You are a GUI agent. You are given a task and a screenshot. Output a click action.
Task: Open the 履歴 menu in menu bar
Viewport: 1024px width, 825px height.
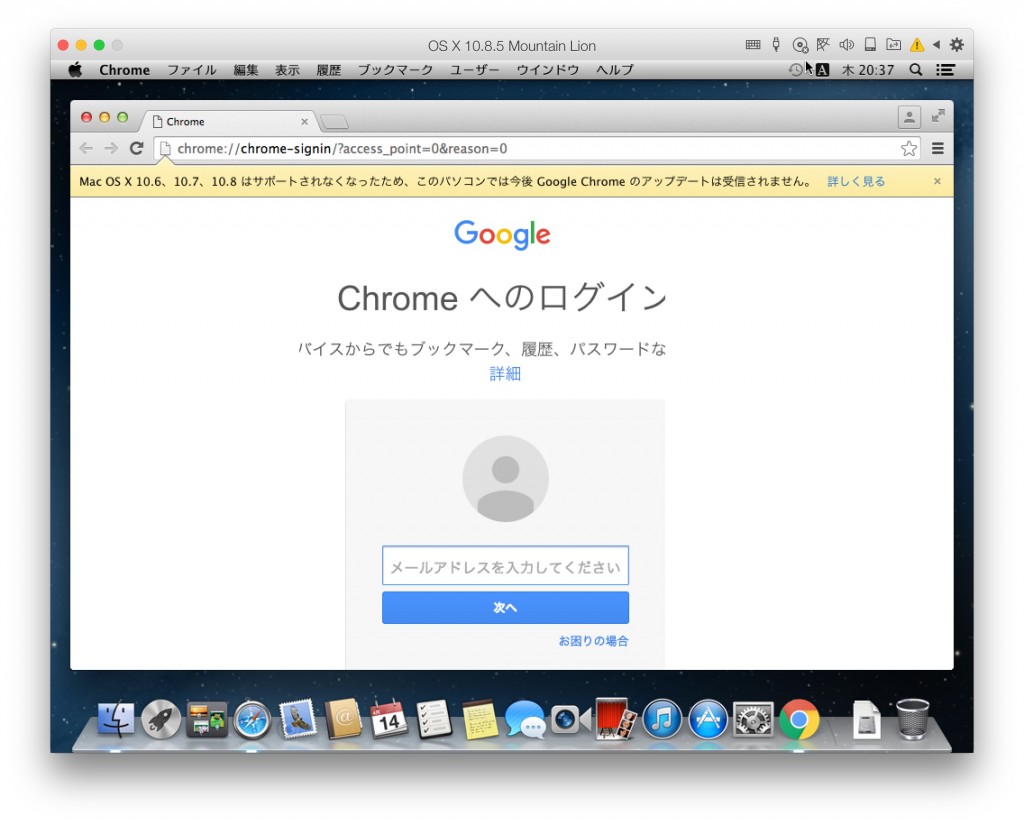328,70
